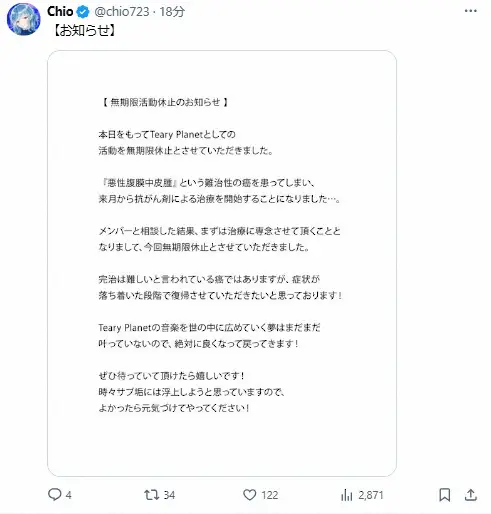Screen dimensions: 491x514
Task: Bookmark this post
Action: 445,495
